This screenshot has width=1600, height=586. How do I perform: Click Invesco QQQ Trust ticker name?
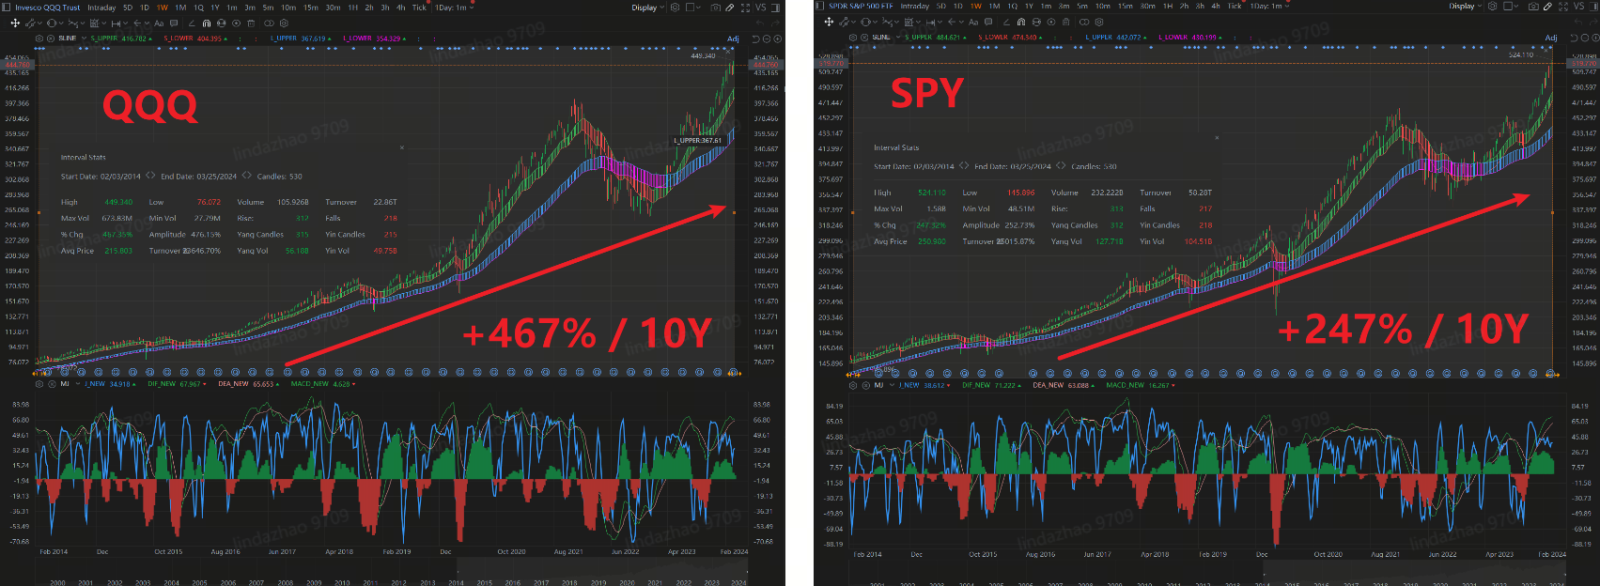click(48, 7)
